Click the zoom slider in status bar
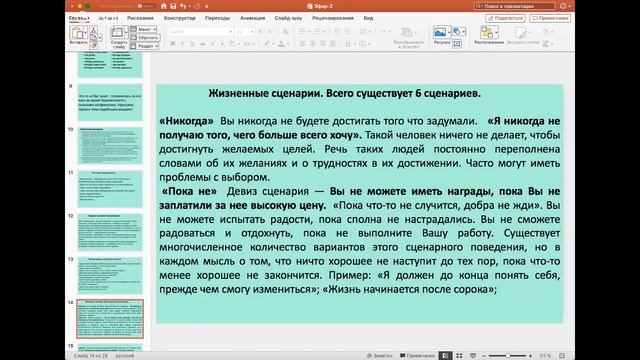 507,356
